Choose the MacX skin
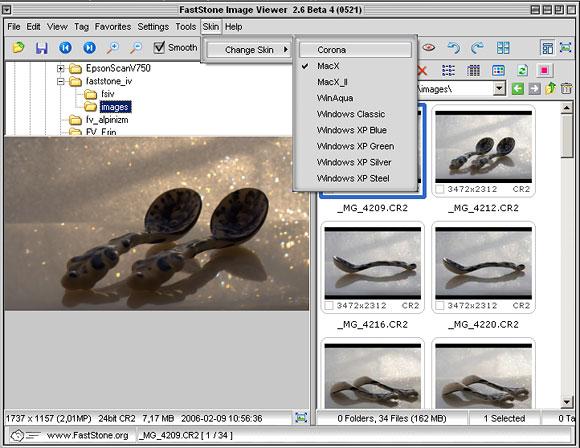This screenshot has height=448, width=580. pos(355,66)
